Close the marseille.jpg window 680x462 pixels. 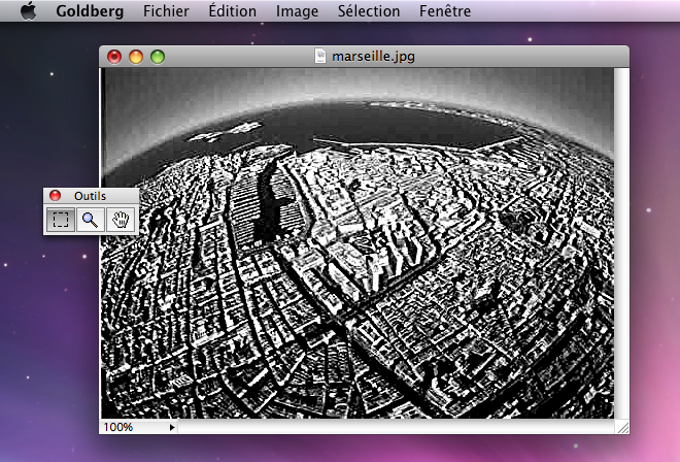114,57
